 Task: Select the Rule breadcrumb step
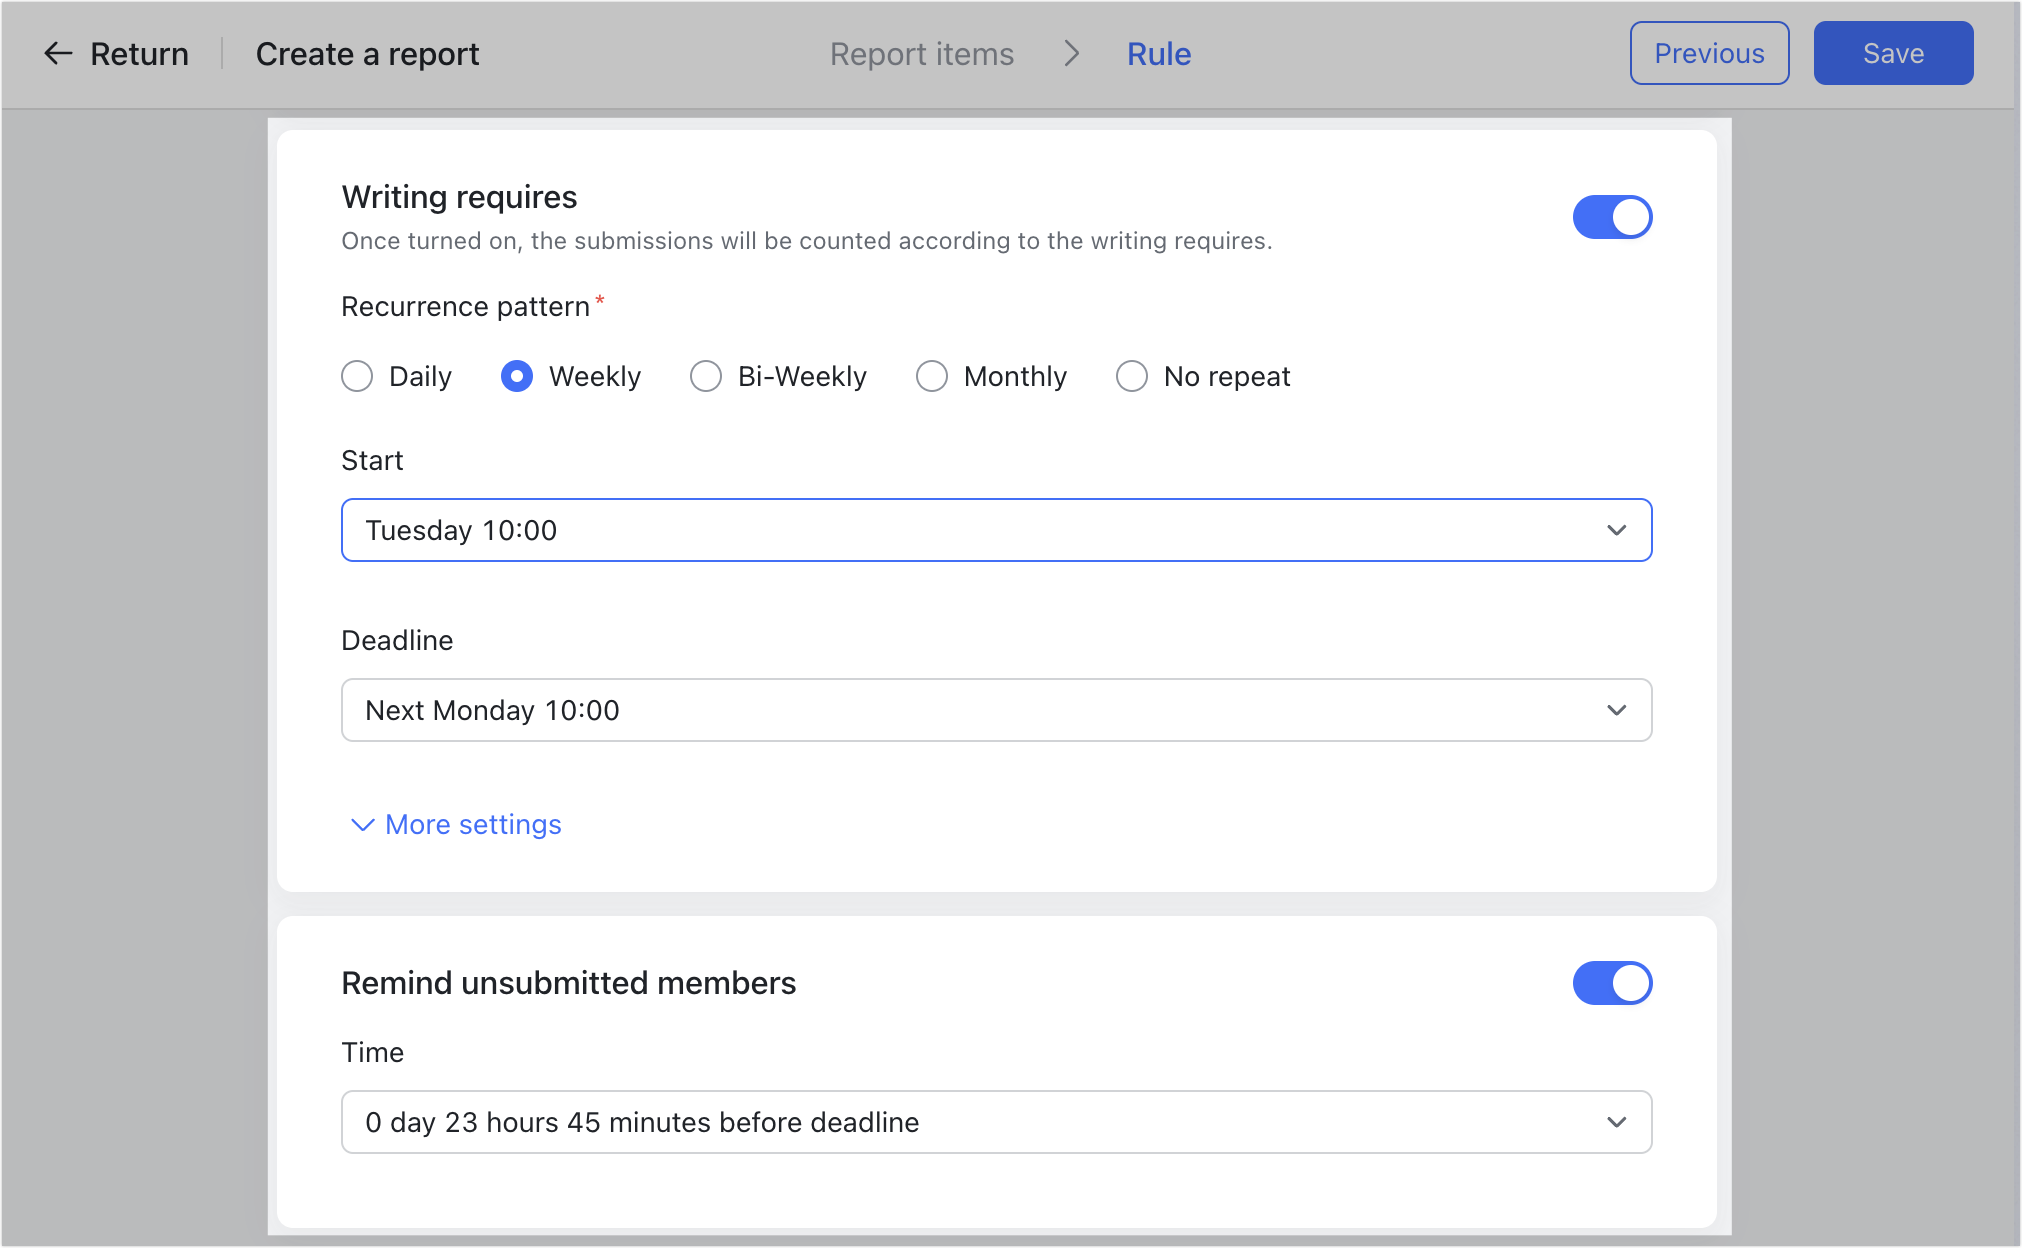(1158, 54)
